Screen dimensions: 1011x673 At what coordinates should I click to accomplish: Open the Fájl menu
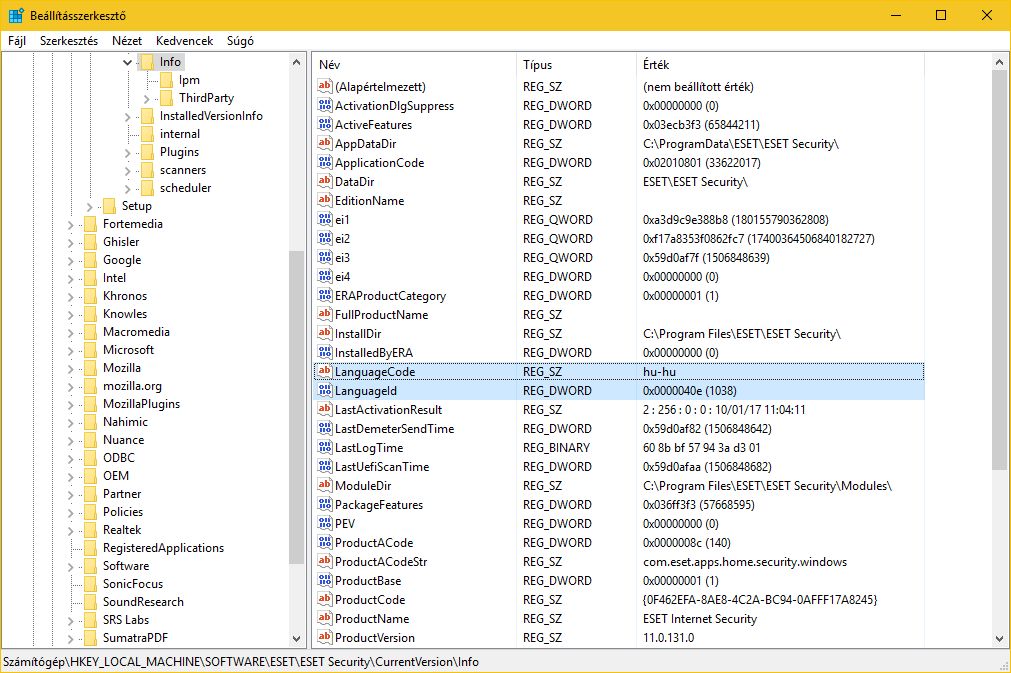coord(17,41)
